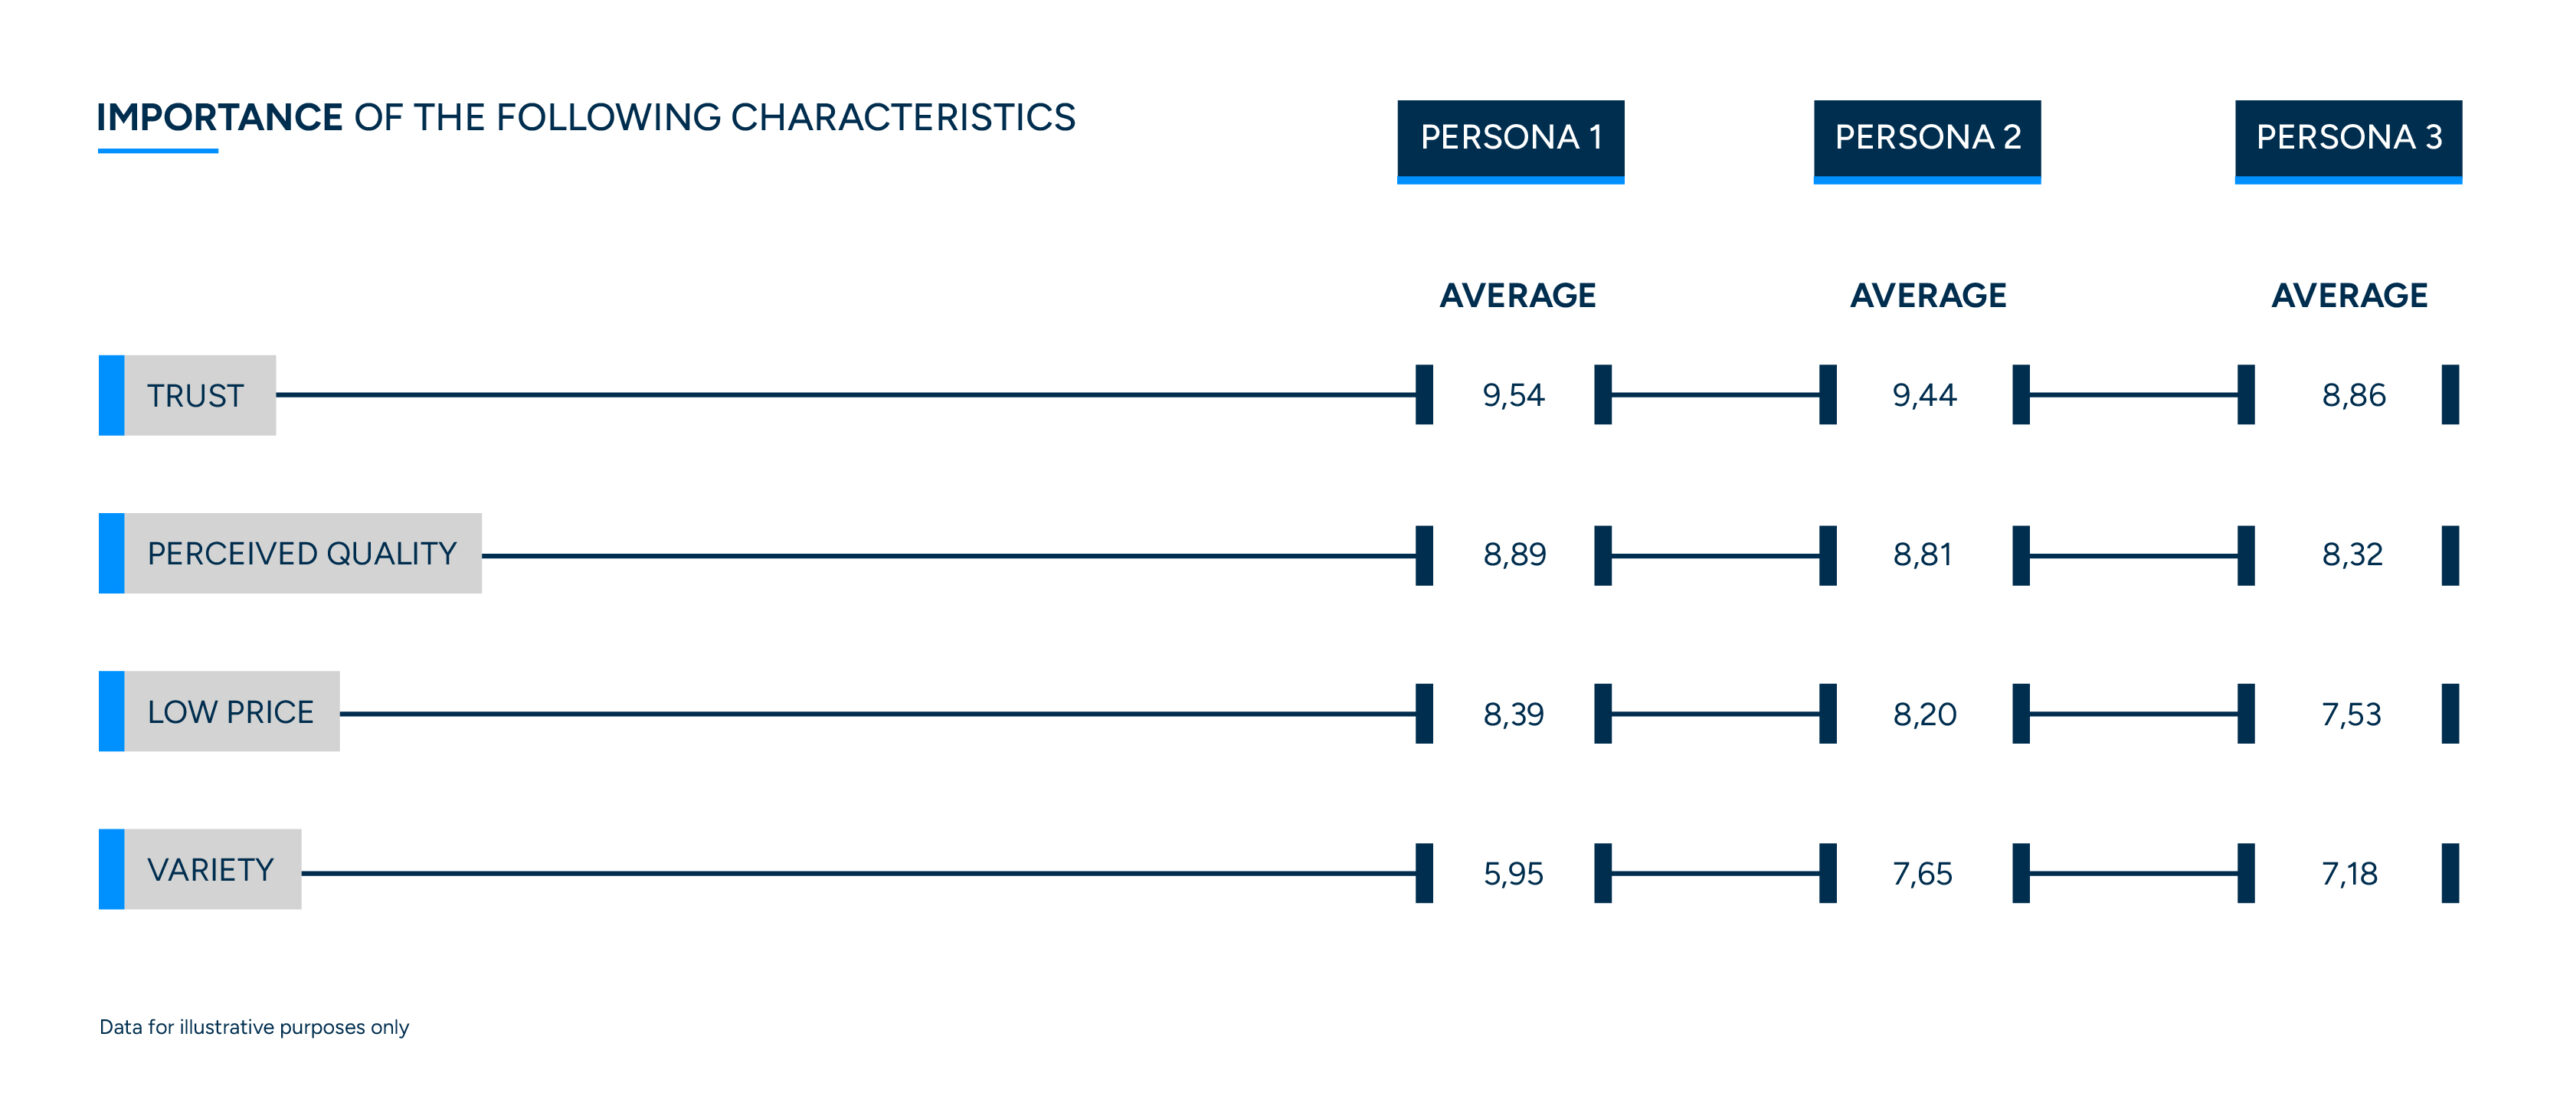Viewport: 2560px width, 1112px height.
Task: Select Persona 3 trust value 8,86
Action: [x=2353, y=396]
